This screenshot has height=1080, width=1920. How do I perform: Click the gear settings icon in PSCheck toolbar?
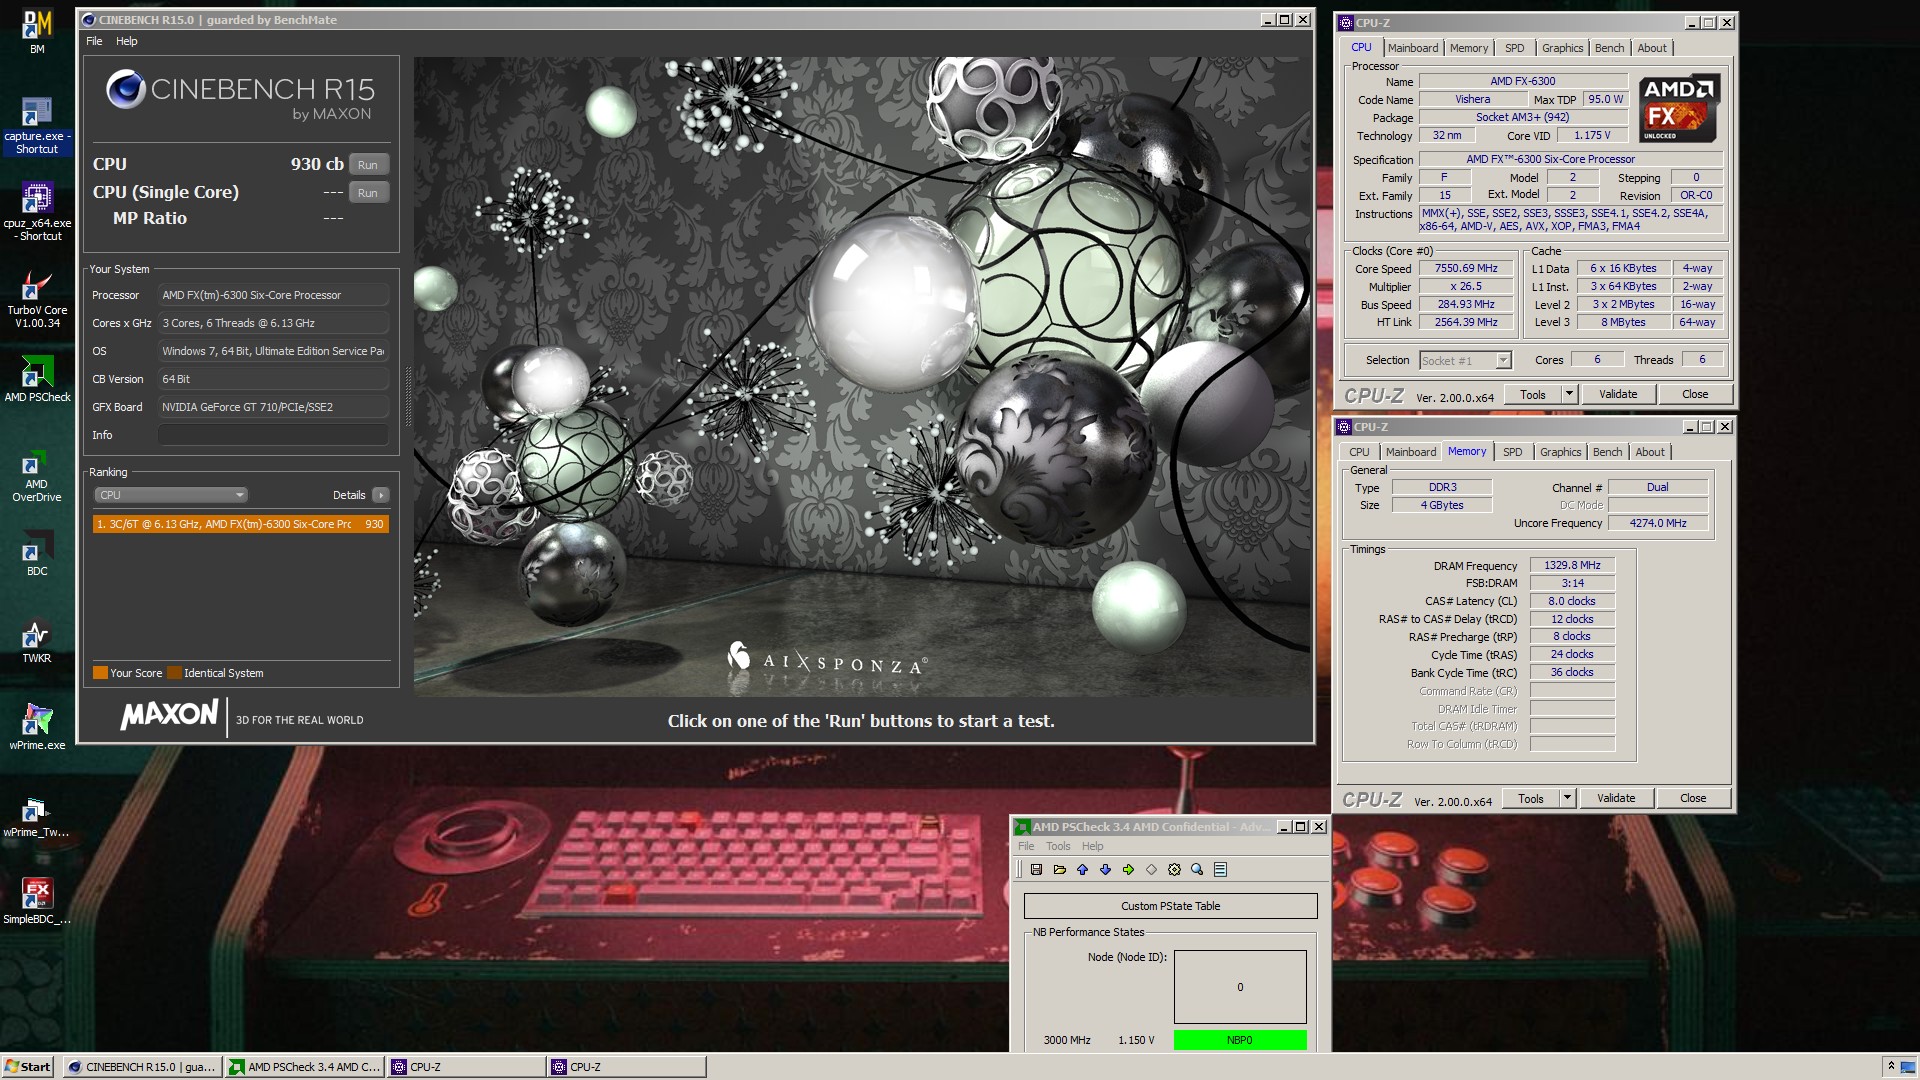coord(1174,870)
